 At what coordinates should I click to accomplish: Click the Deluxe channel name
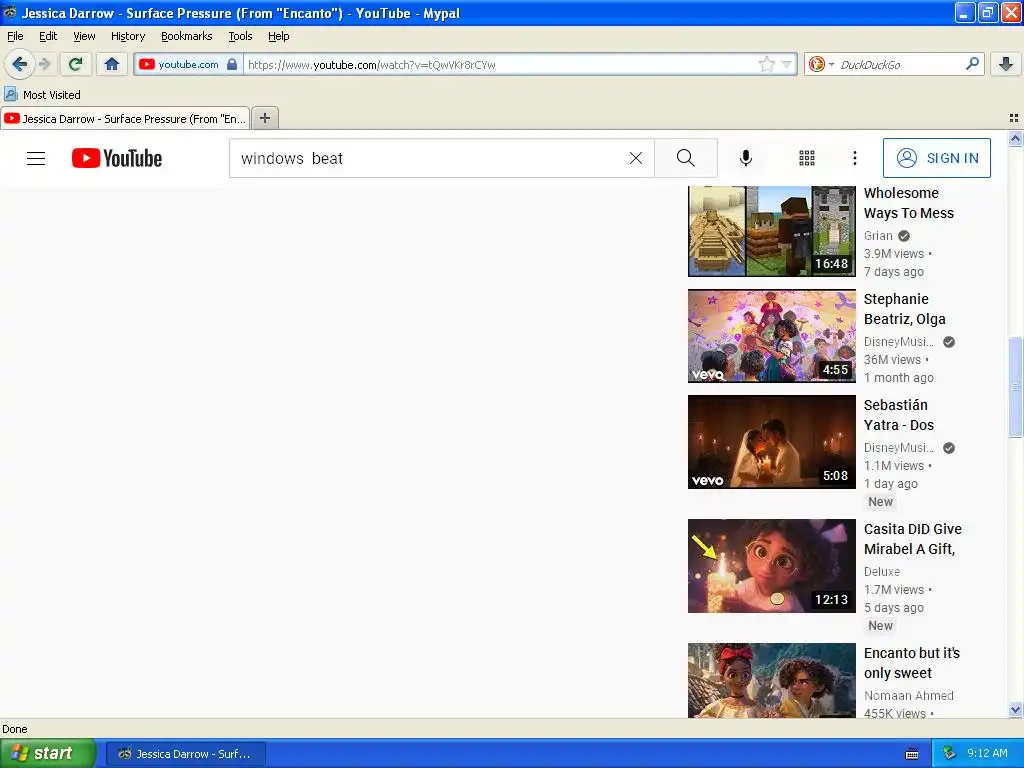882,571
